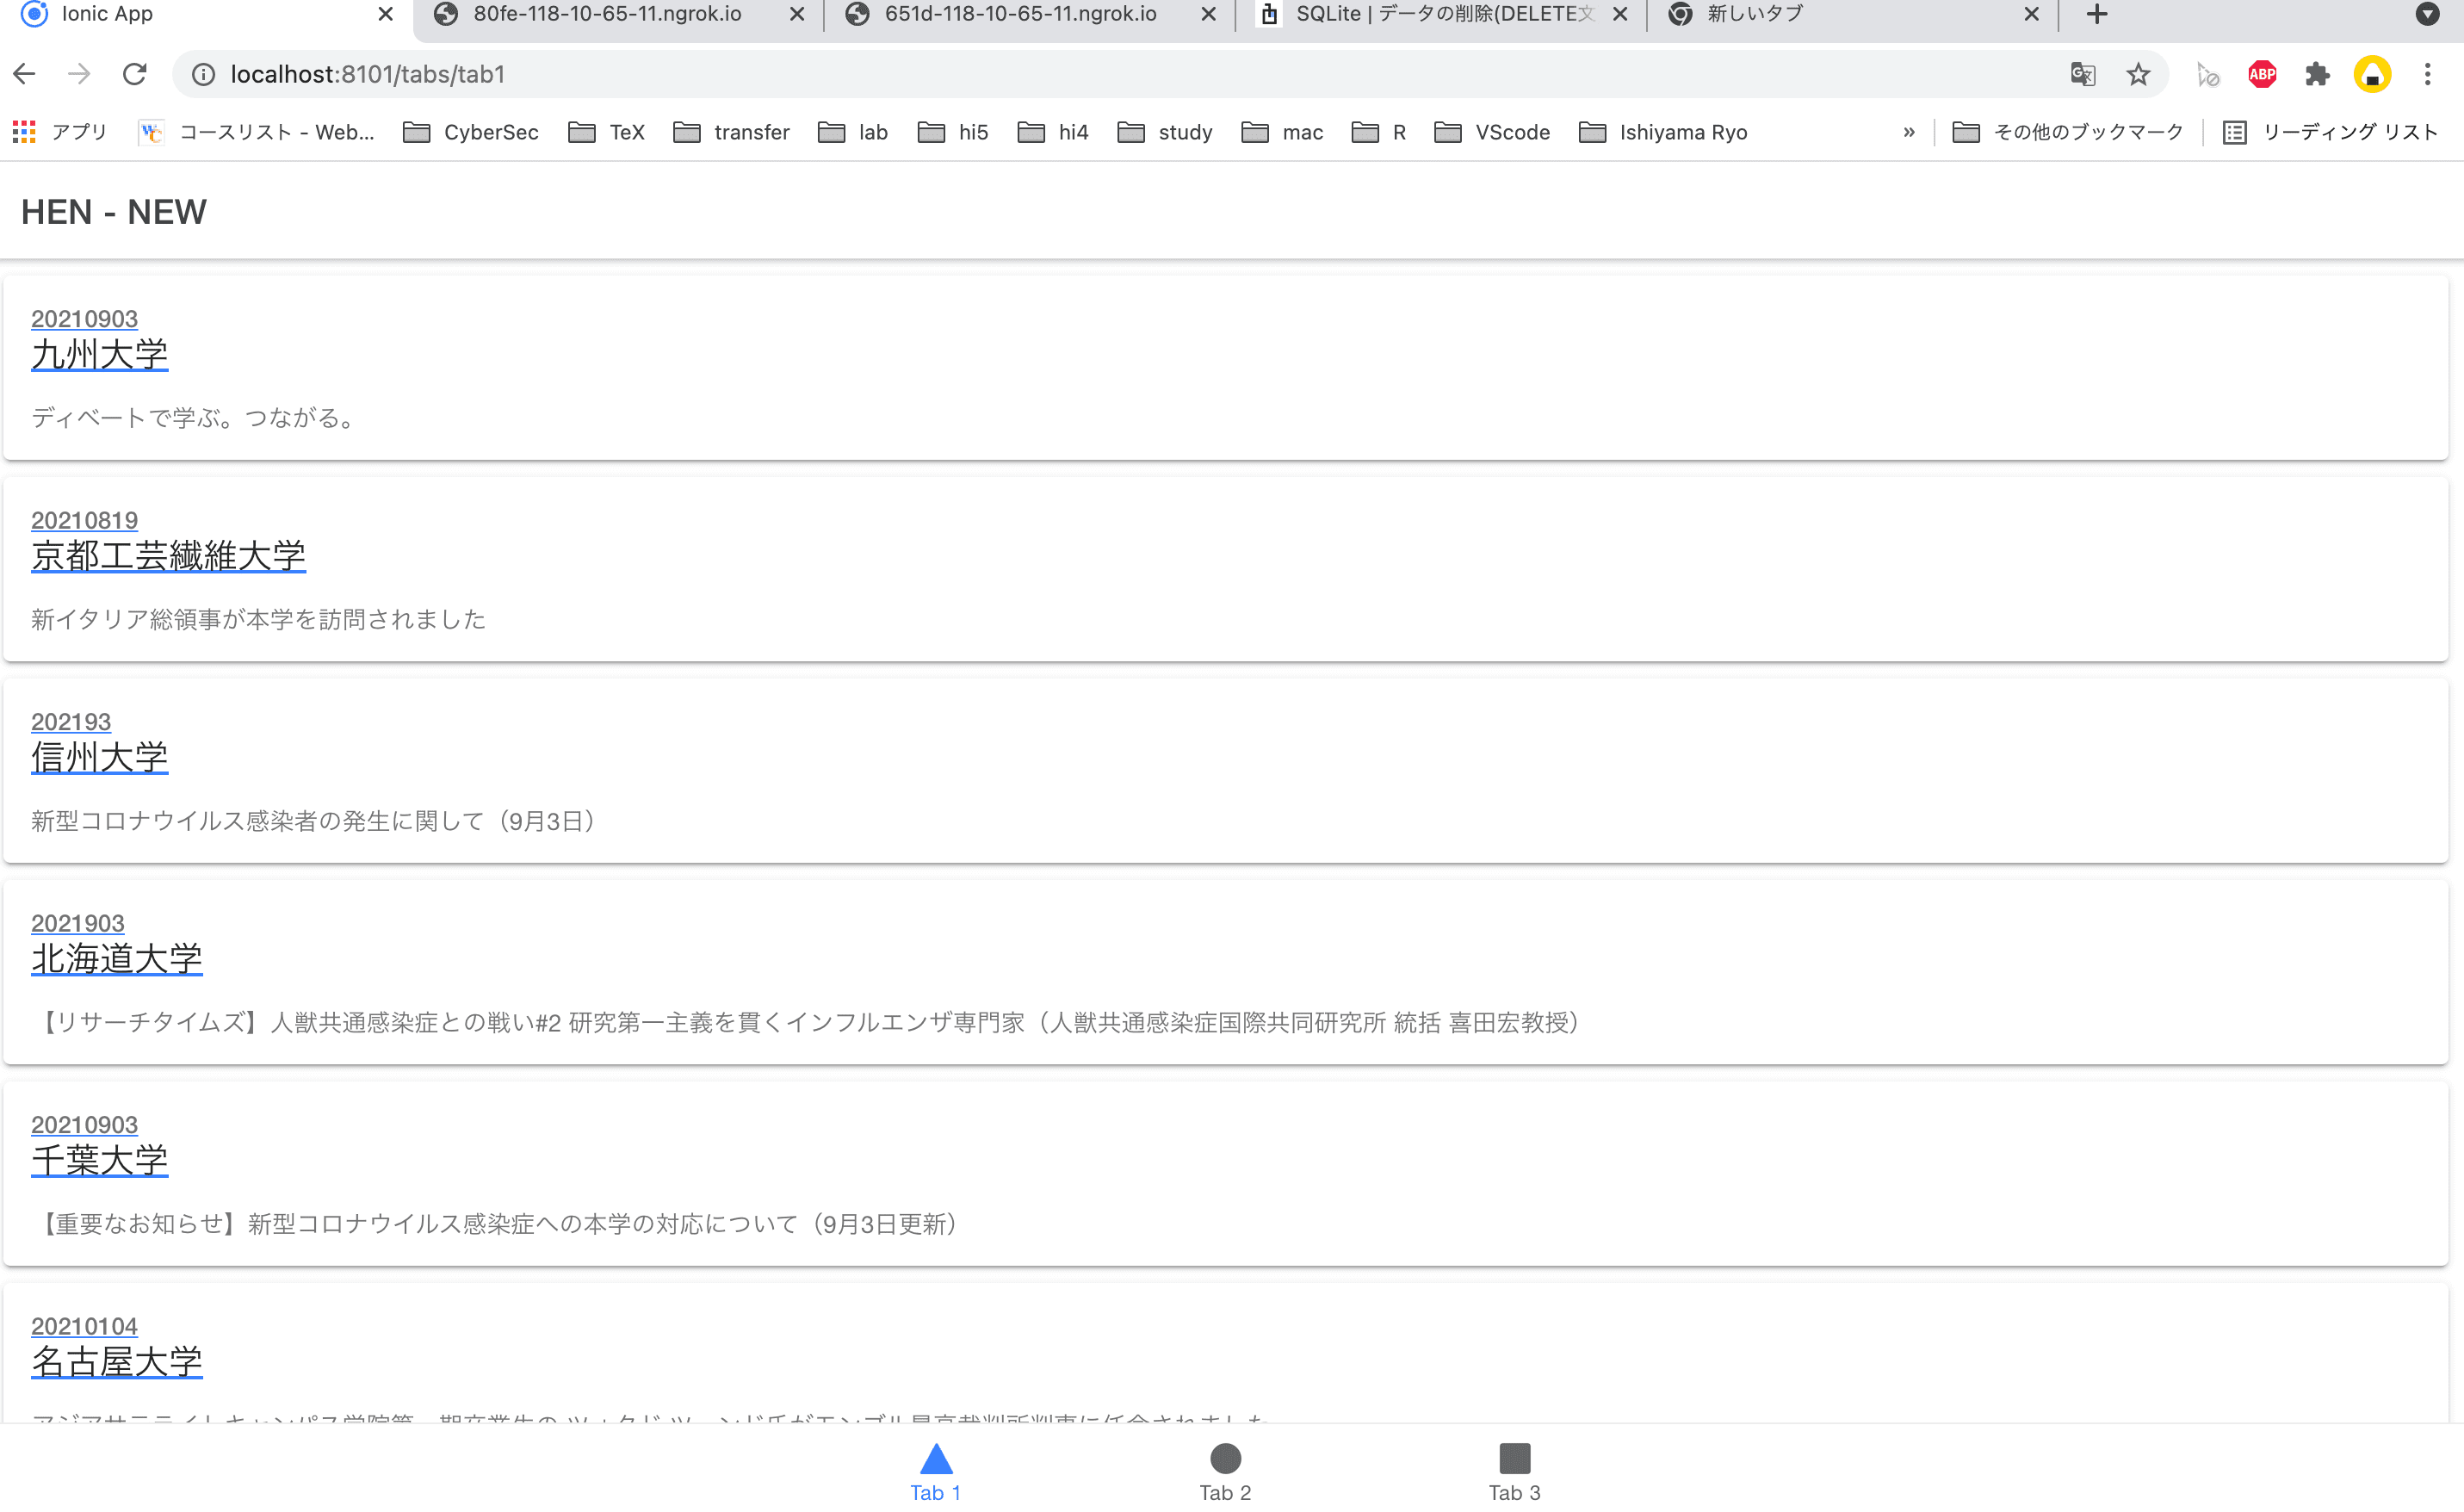
Task: Open the 九州大学 link
Action: [x=100, y=354]
